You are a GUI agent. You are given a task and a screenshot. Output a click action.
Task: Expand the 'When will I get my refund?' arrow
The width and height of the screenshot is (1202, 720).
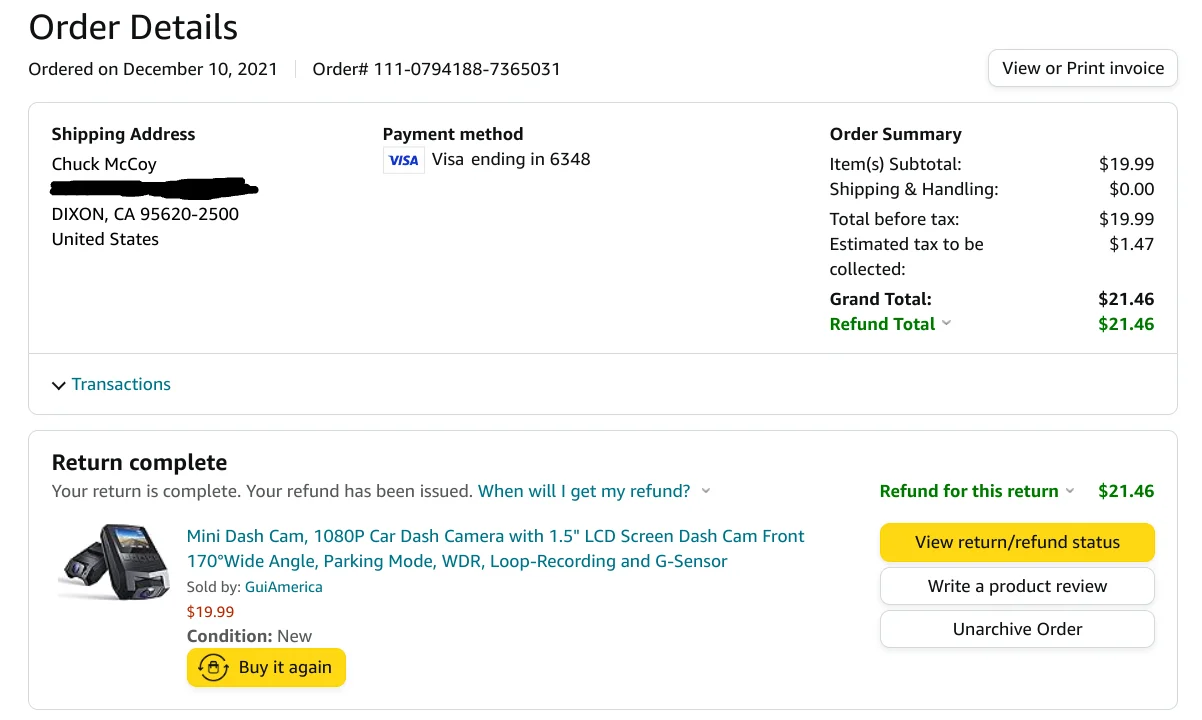pos(706,491)
